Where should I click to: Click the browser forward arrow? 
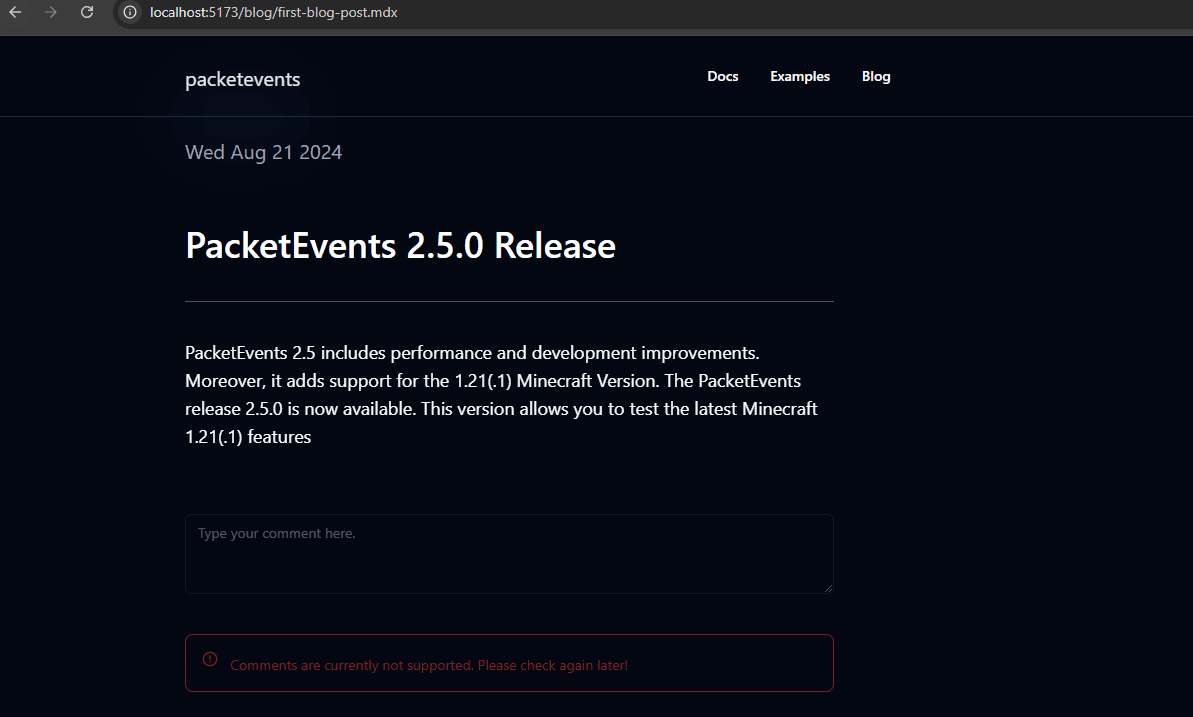point(50,12)
